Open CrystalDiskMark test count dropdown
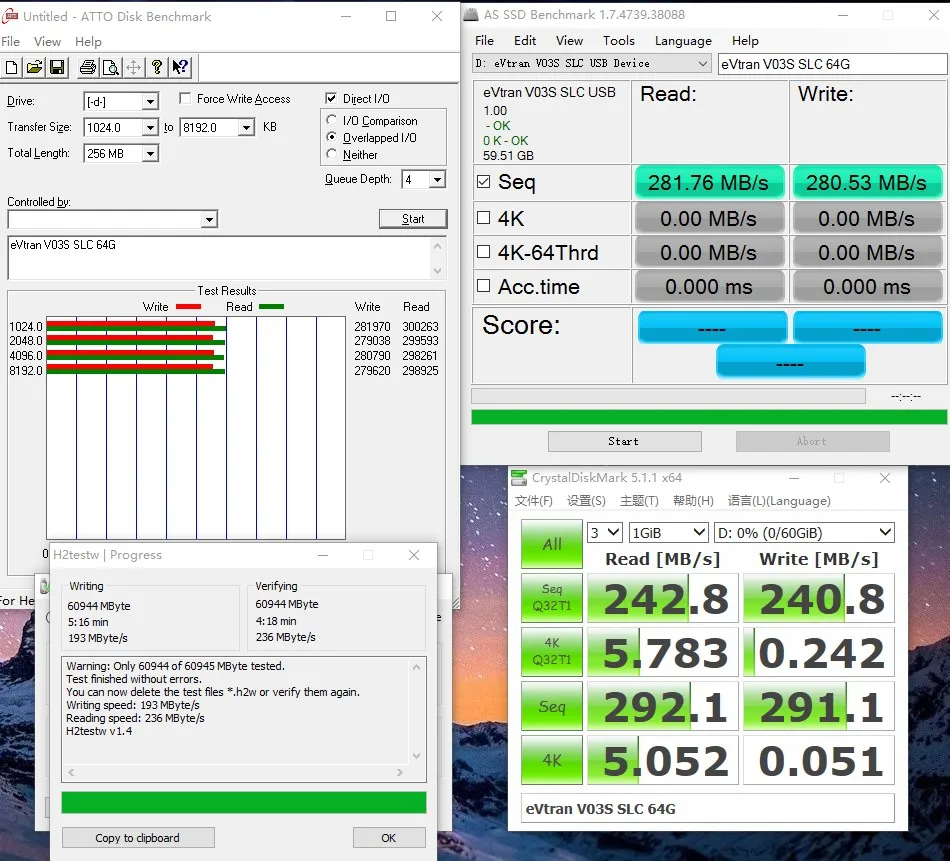 click(605, 533)
